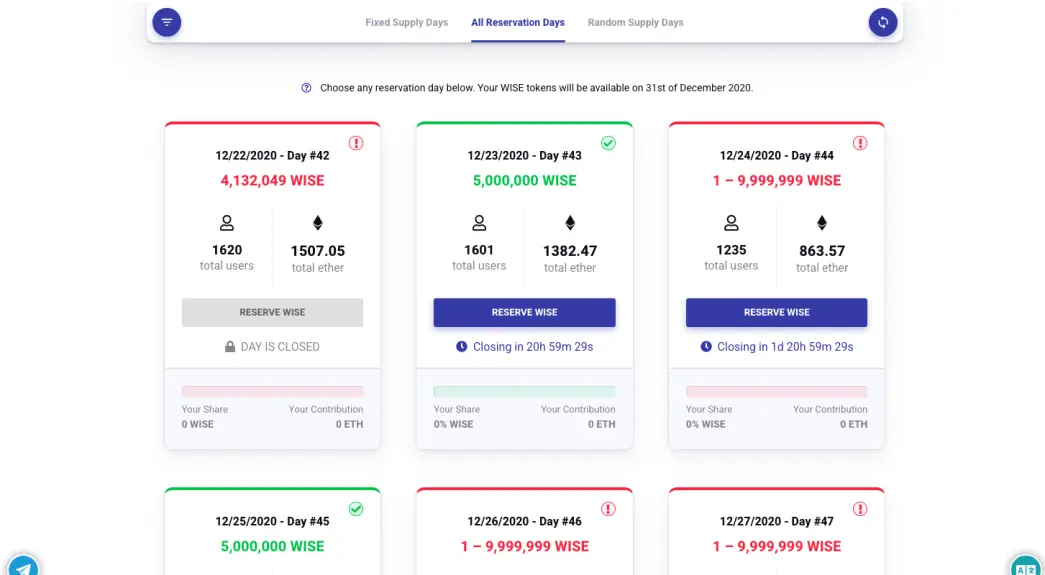Click the Day #42 share progress bar
This screenshot has height=575, width=1045.
tap(273, 392)
